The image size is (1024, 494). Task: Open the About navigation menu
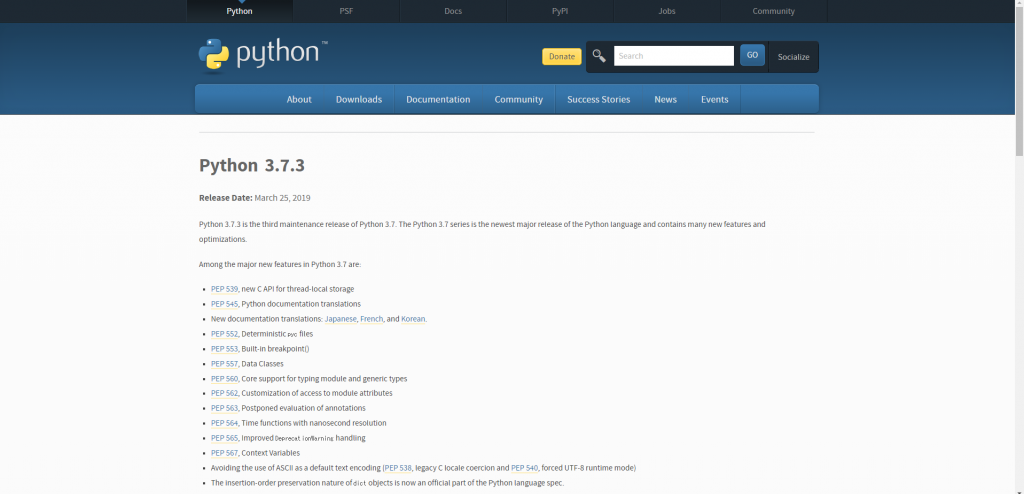(299, 99)
